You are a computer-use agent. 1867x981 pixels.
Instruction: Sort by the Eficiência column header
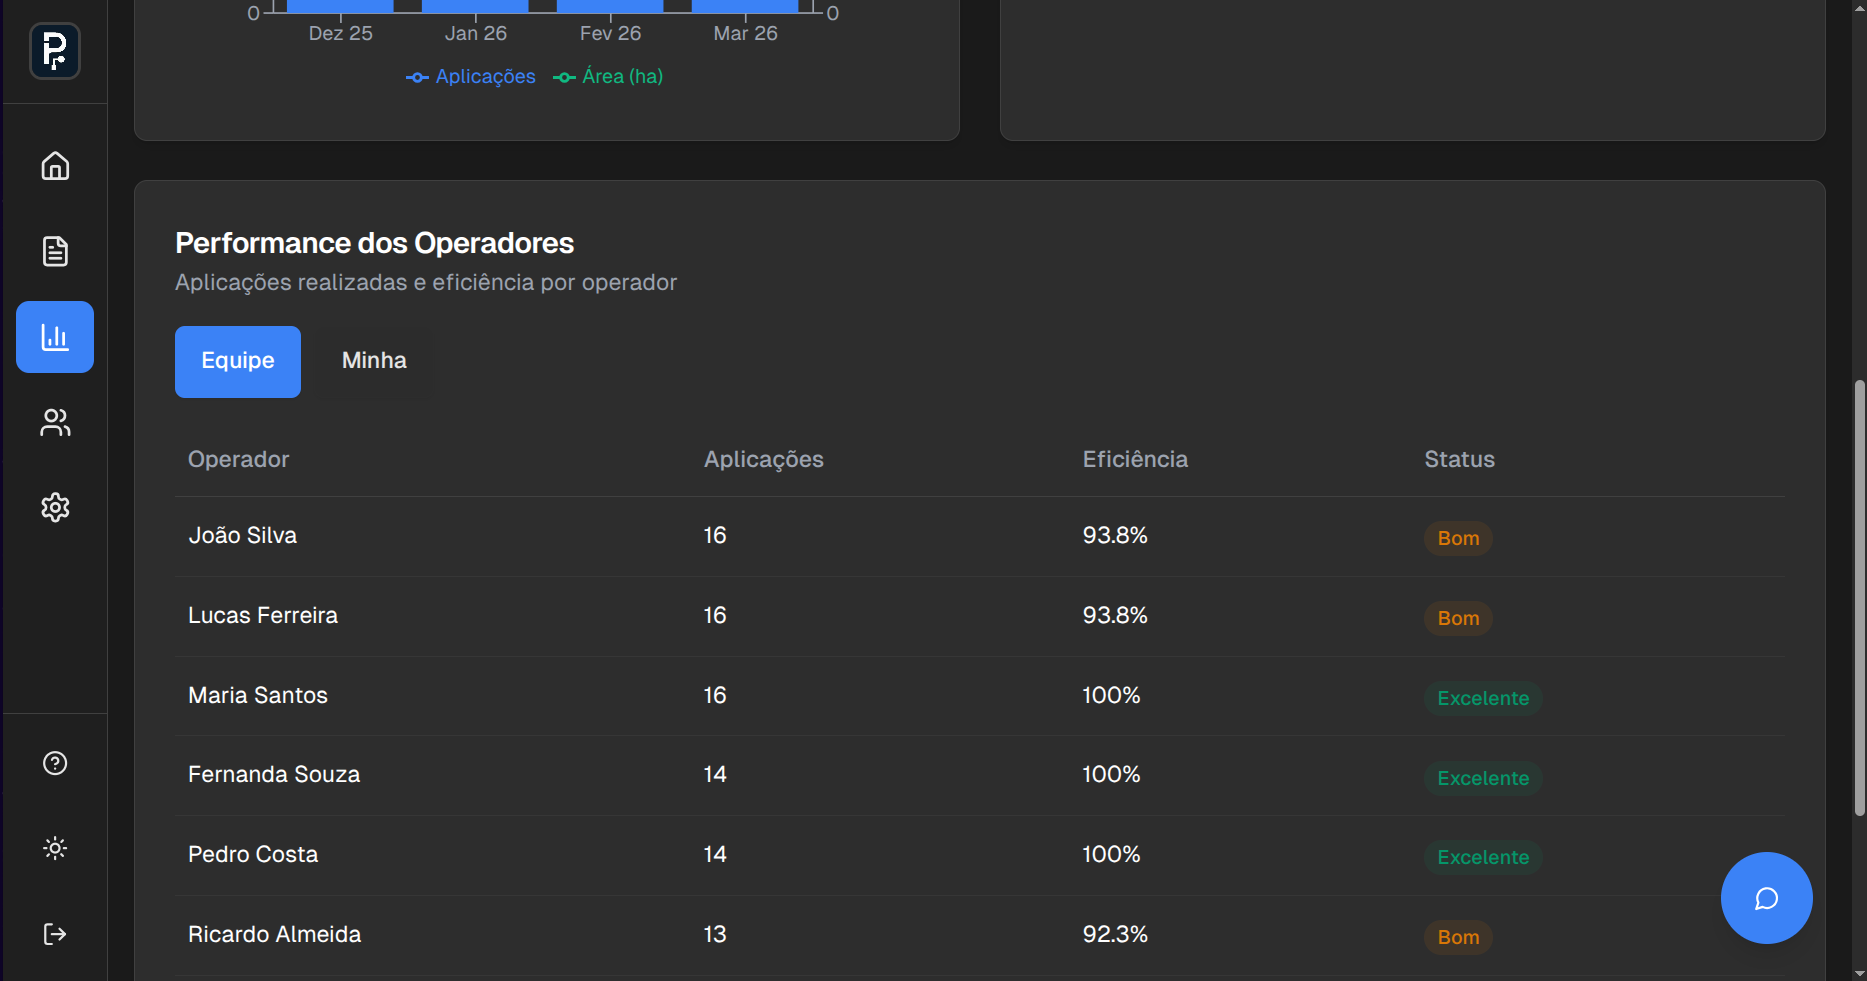coord(1134,459)
